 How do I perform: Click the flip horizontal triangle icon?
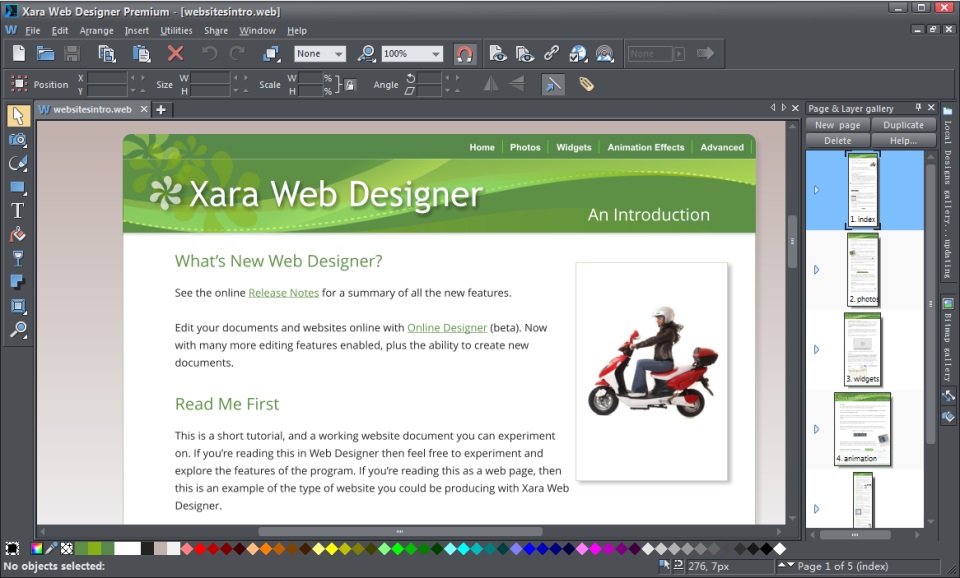click(490, 84)
